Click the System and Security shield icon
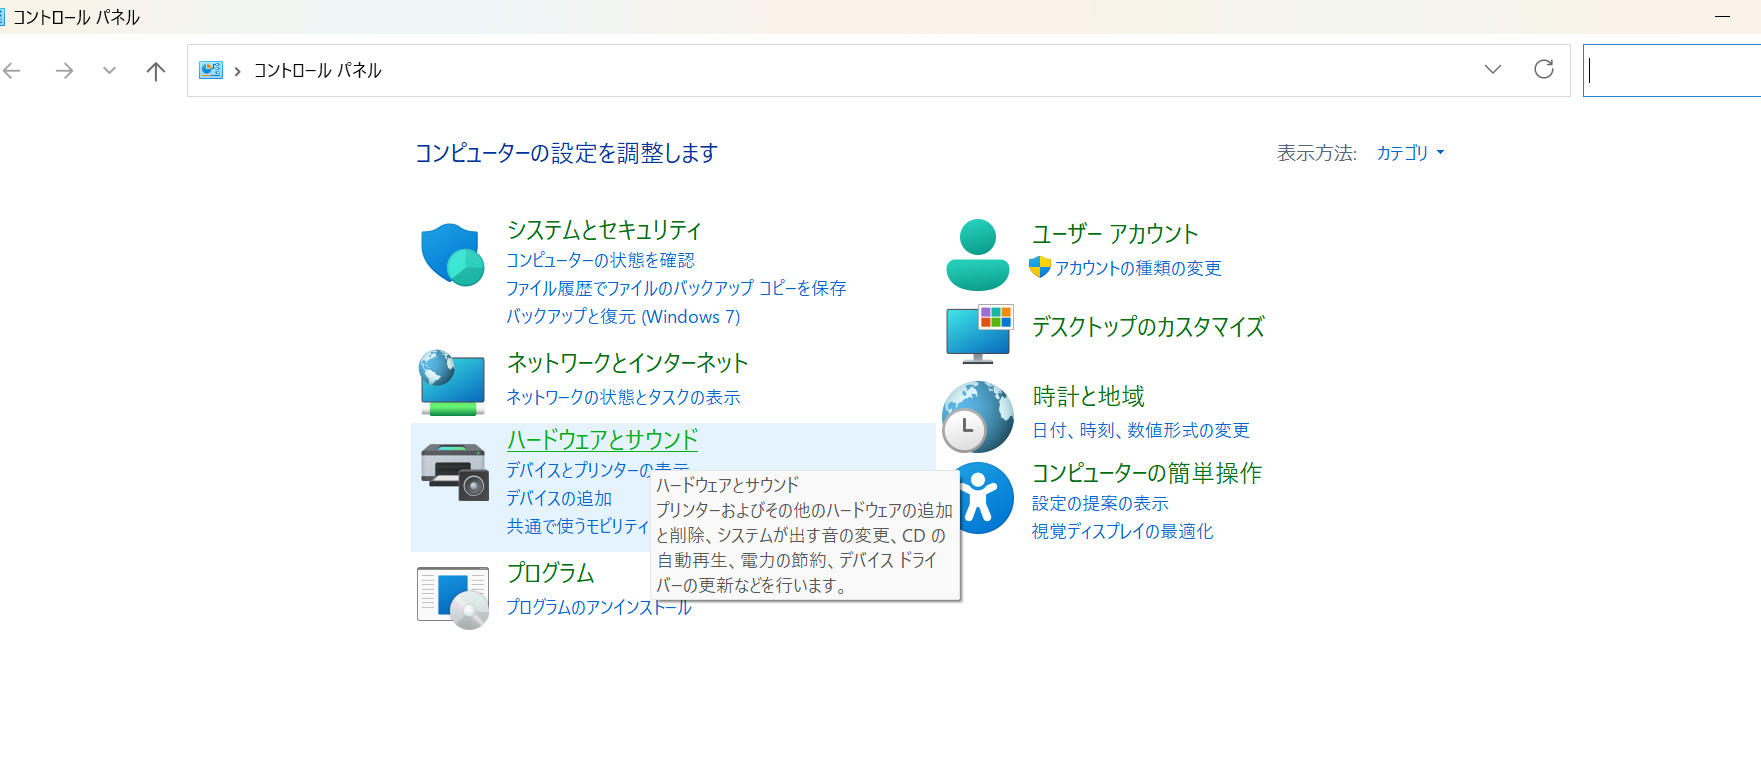 [453, 254]
